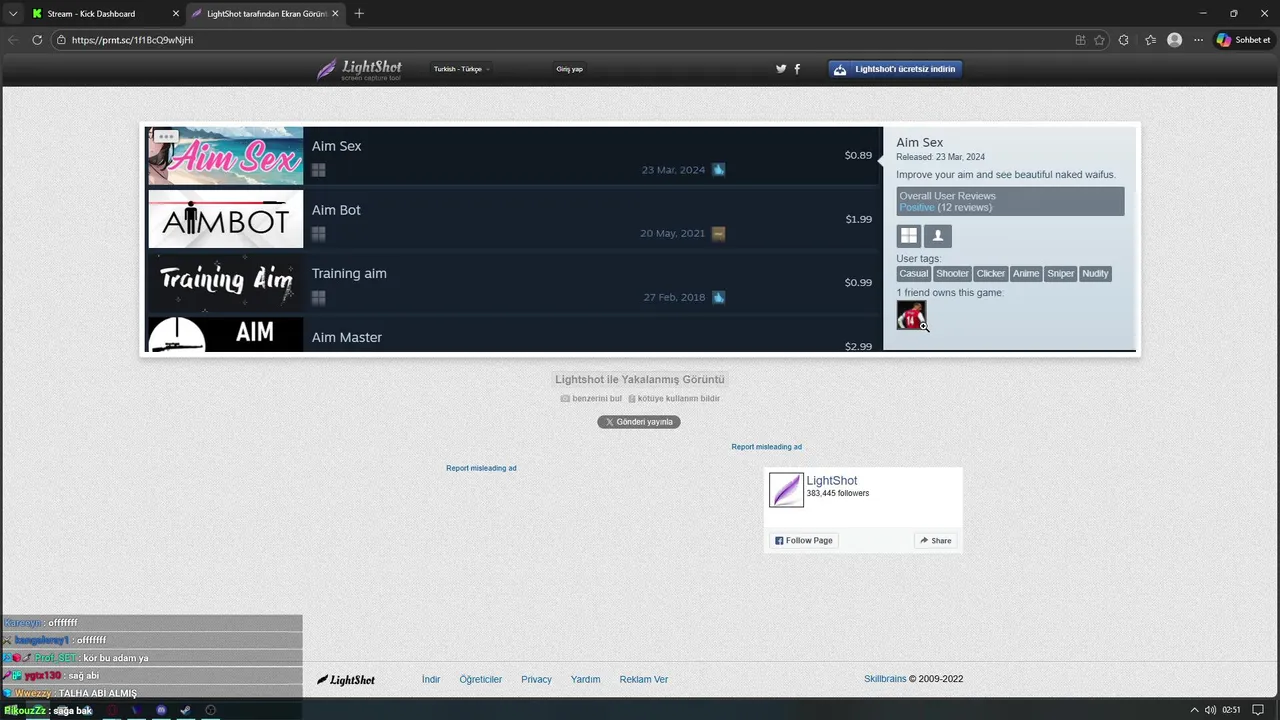Click the X Gönderi yayınla button
1280x720 pixels.
639,422
